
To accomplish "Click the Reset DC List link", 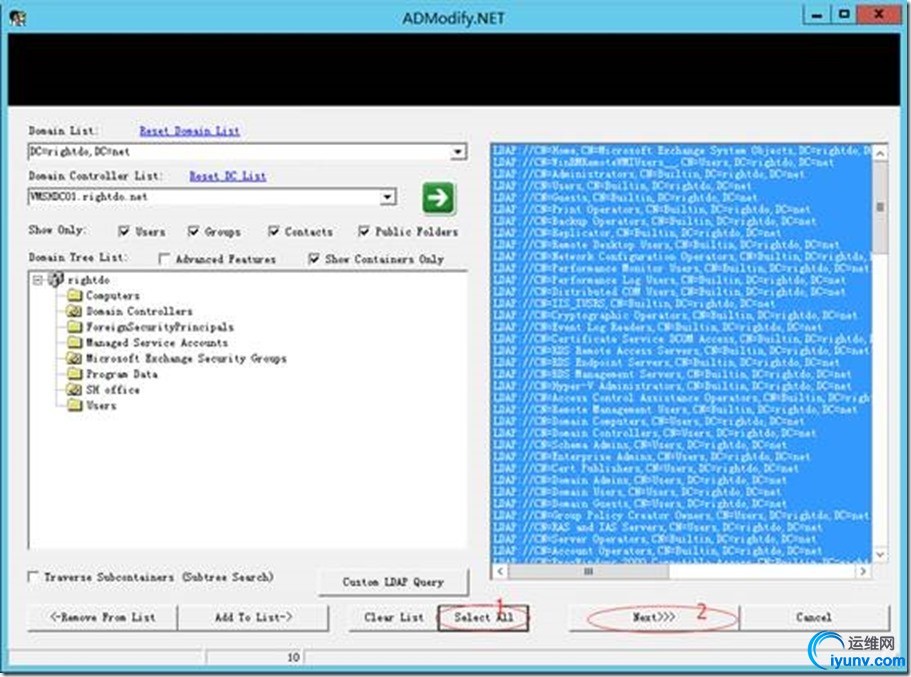I will pos(228,176).
